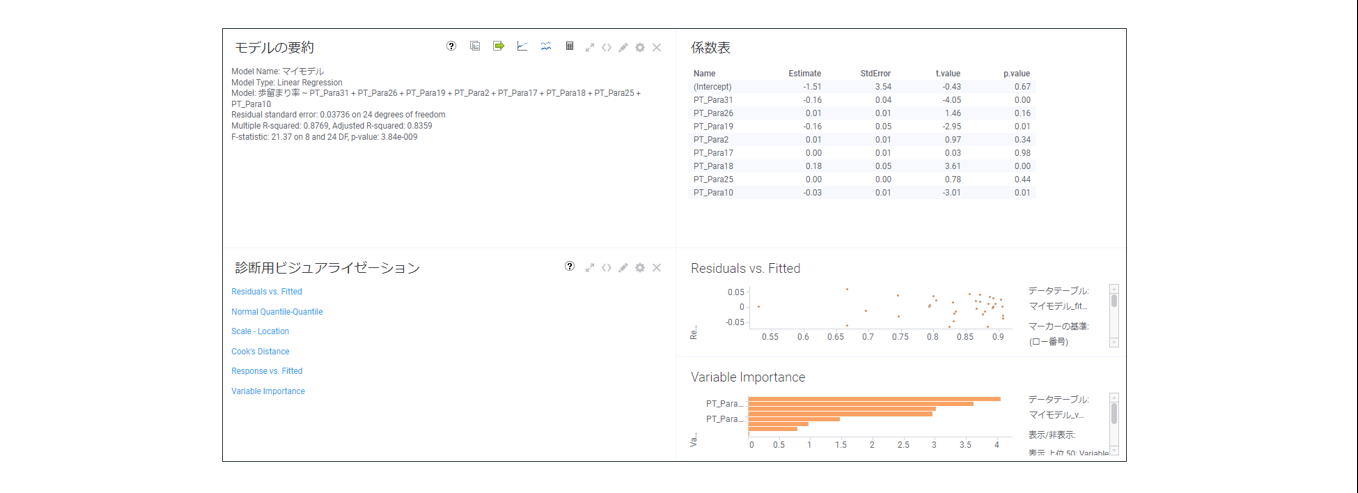
Task: Click 表示/非表示 label in Variable Importance legend
Action: pos(1052,435)
